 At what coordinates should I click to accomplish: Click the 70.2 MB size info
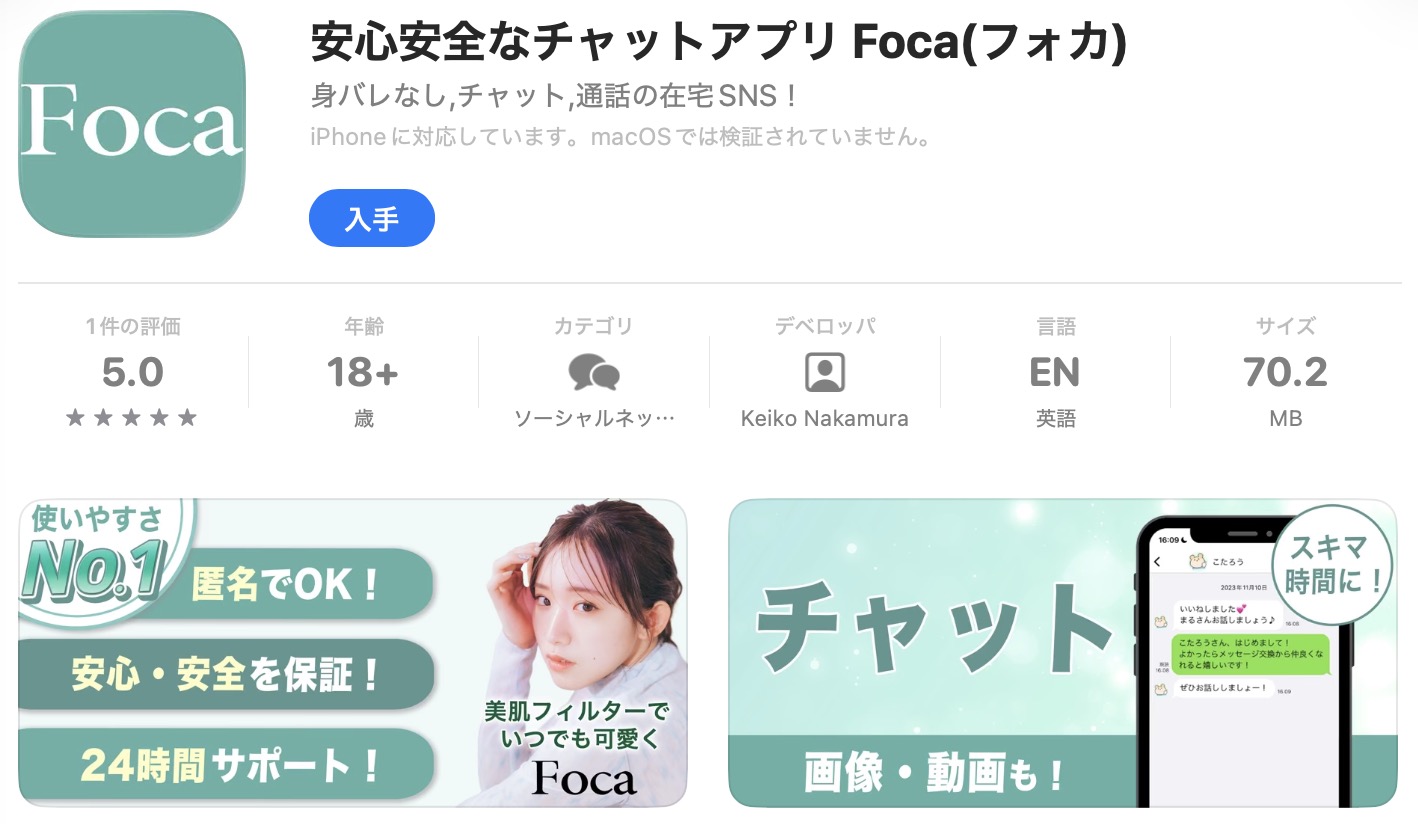[x=1285, y=373]
